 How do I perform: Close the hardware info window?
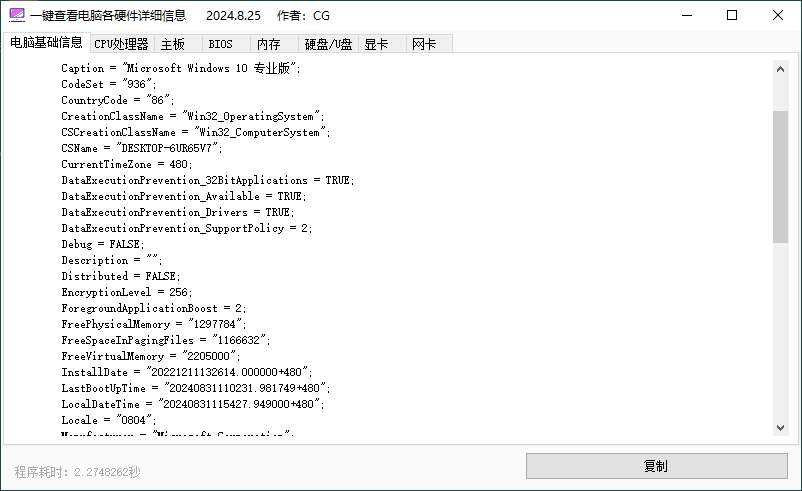(x=778, y=16)
